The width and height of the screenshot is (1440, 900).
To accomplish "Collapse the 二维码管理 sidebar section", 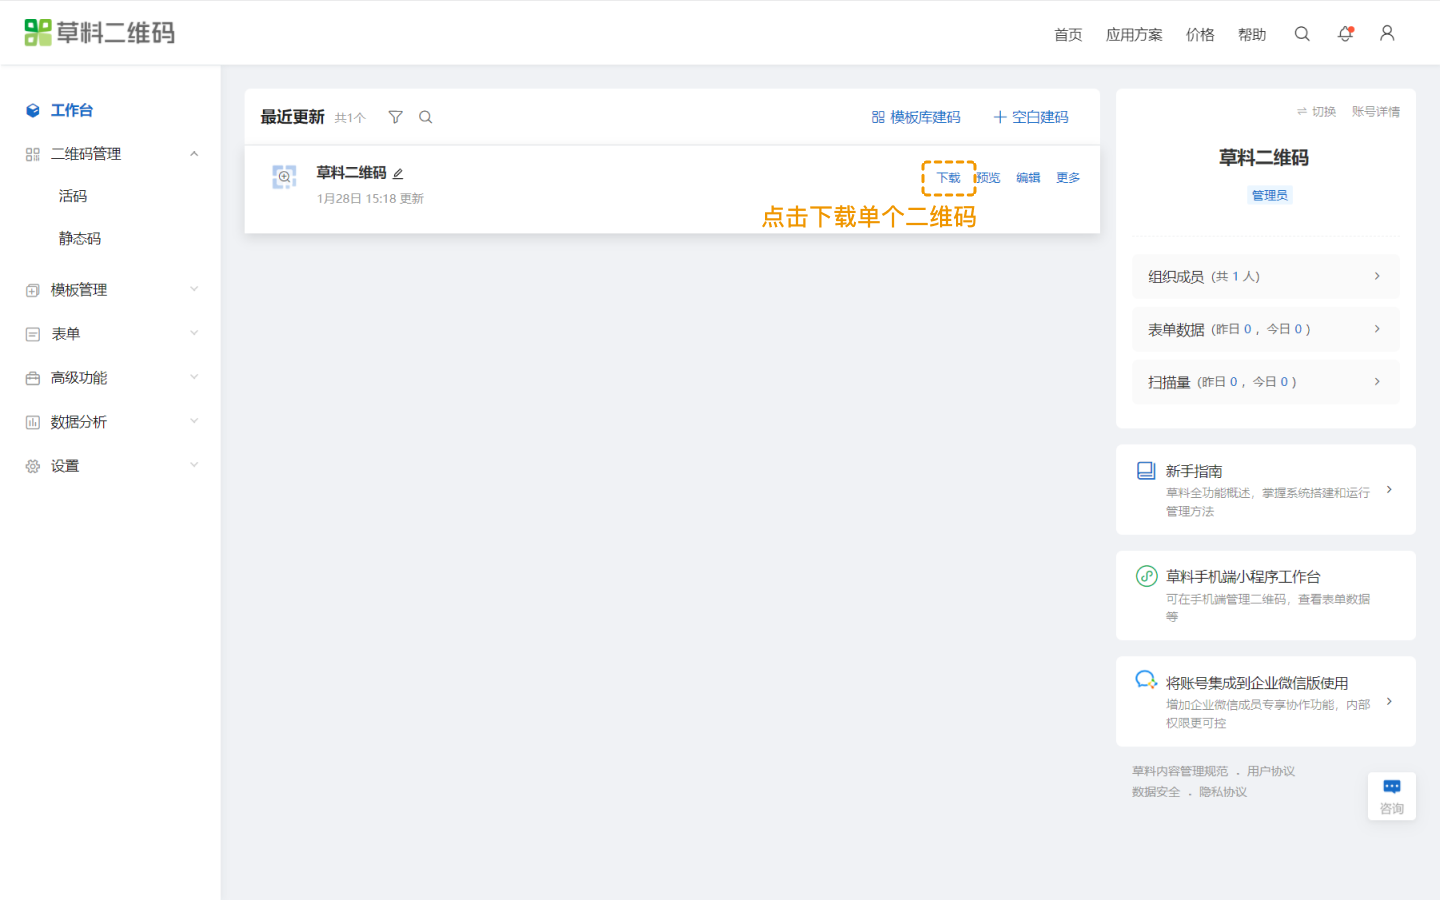I will point(194,154).
